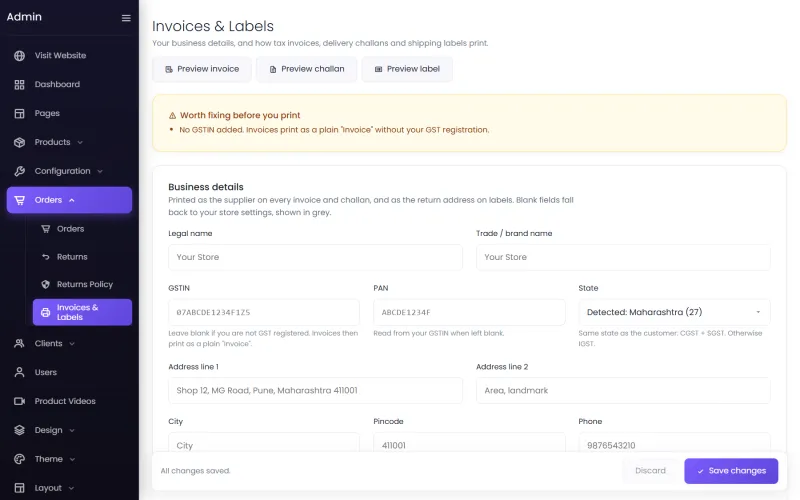This screenshot has height=500, width=800.
Task: Open Returns Policy sidebar item
Action: 82,284
